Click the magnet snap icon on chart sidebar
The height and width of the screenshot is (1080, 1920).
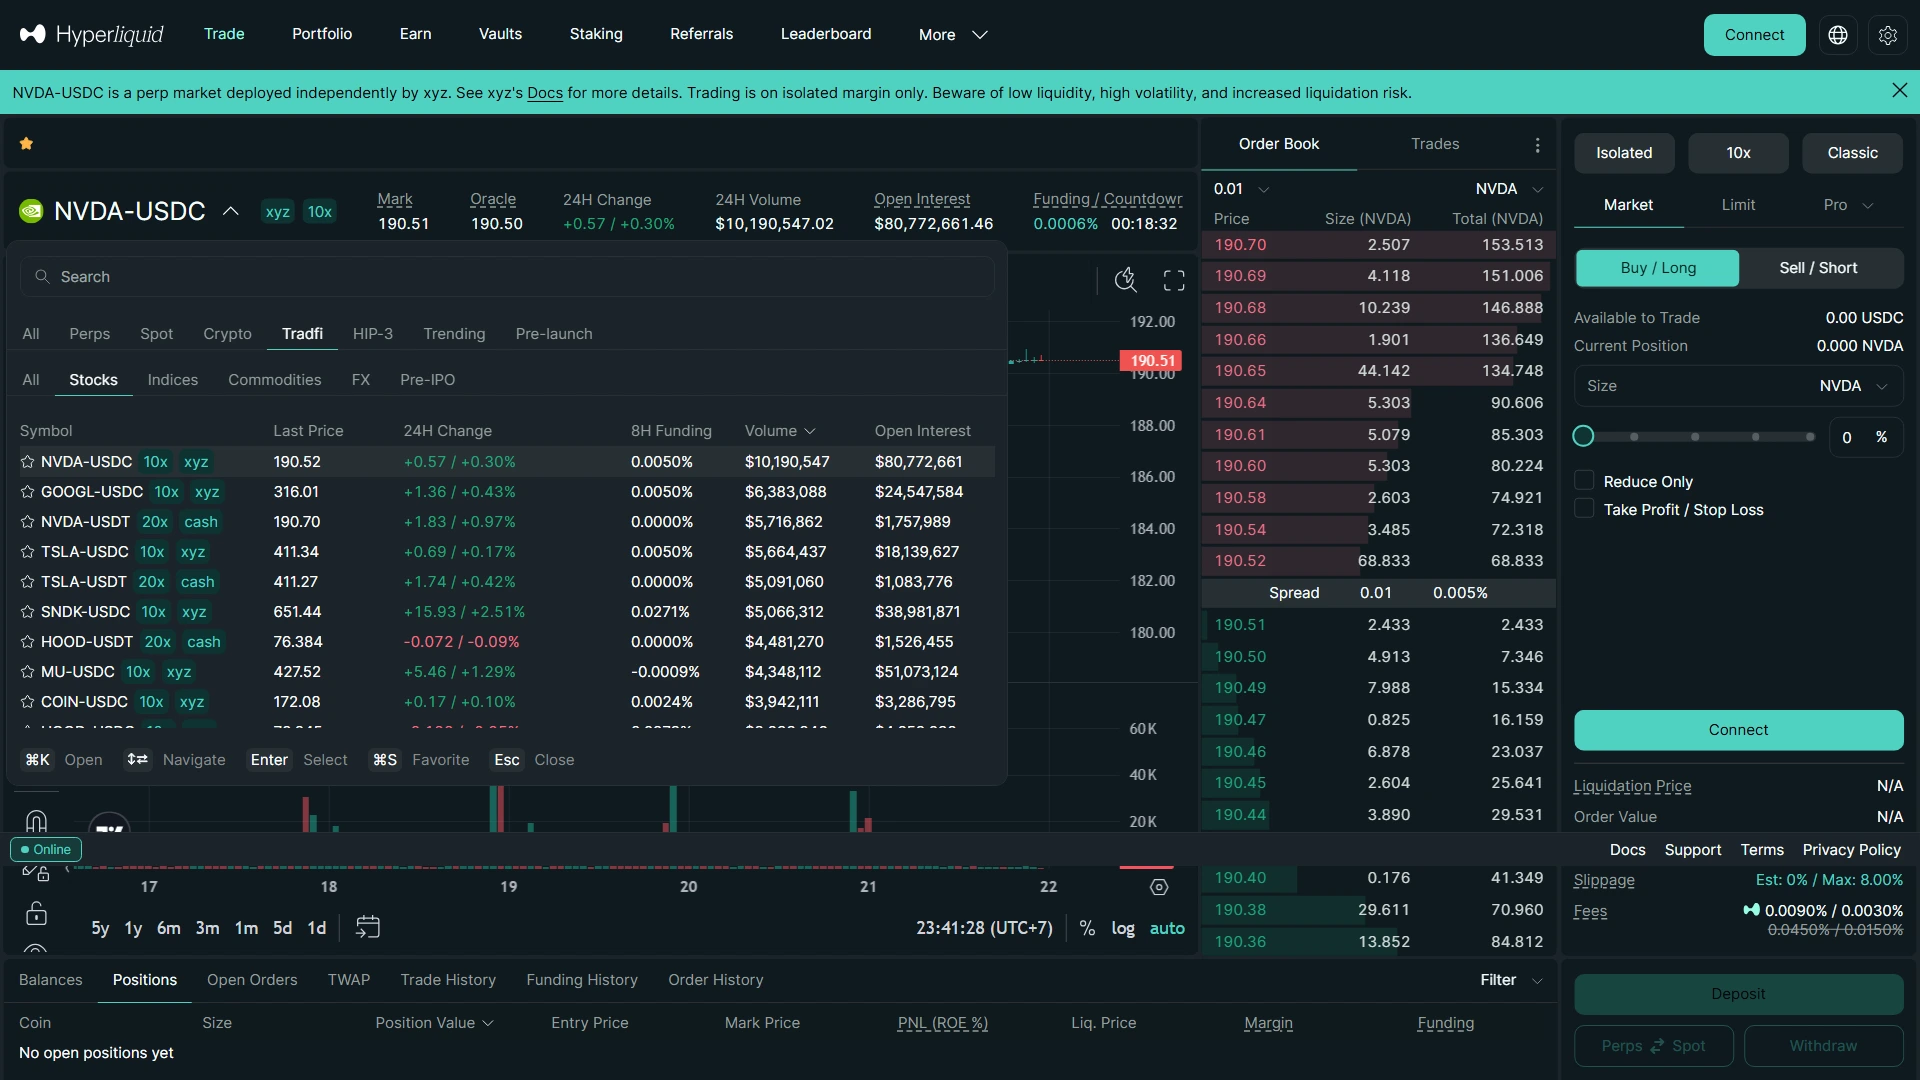[36, 820]
